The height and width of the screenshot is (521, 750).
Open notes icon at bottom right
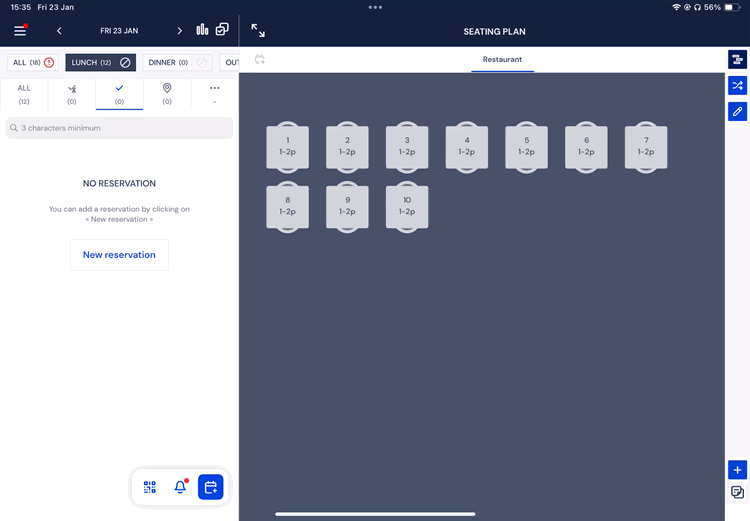click(737, 492)
